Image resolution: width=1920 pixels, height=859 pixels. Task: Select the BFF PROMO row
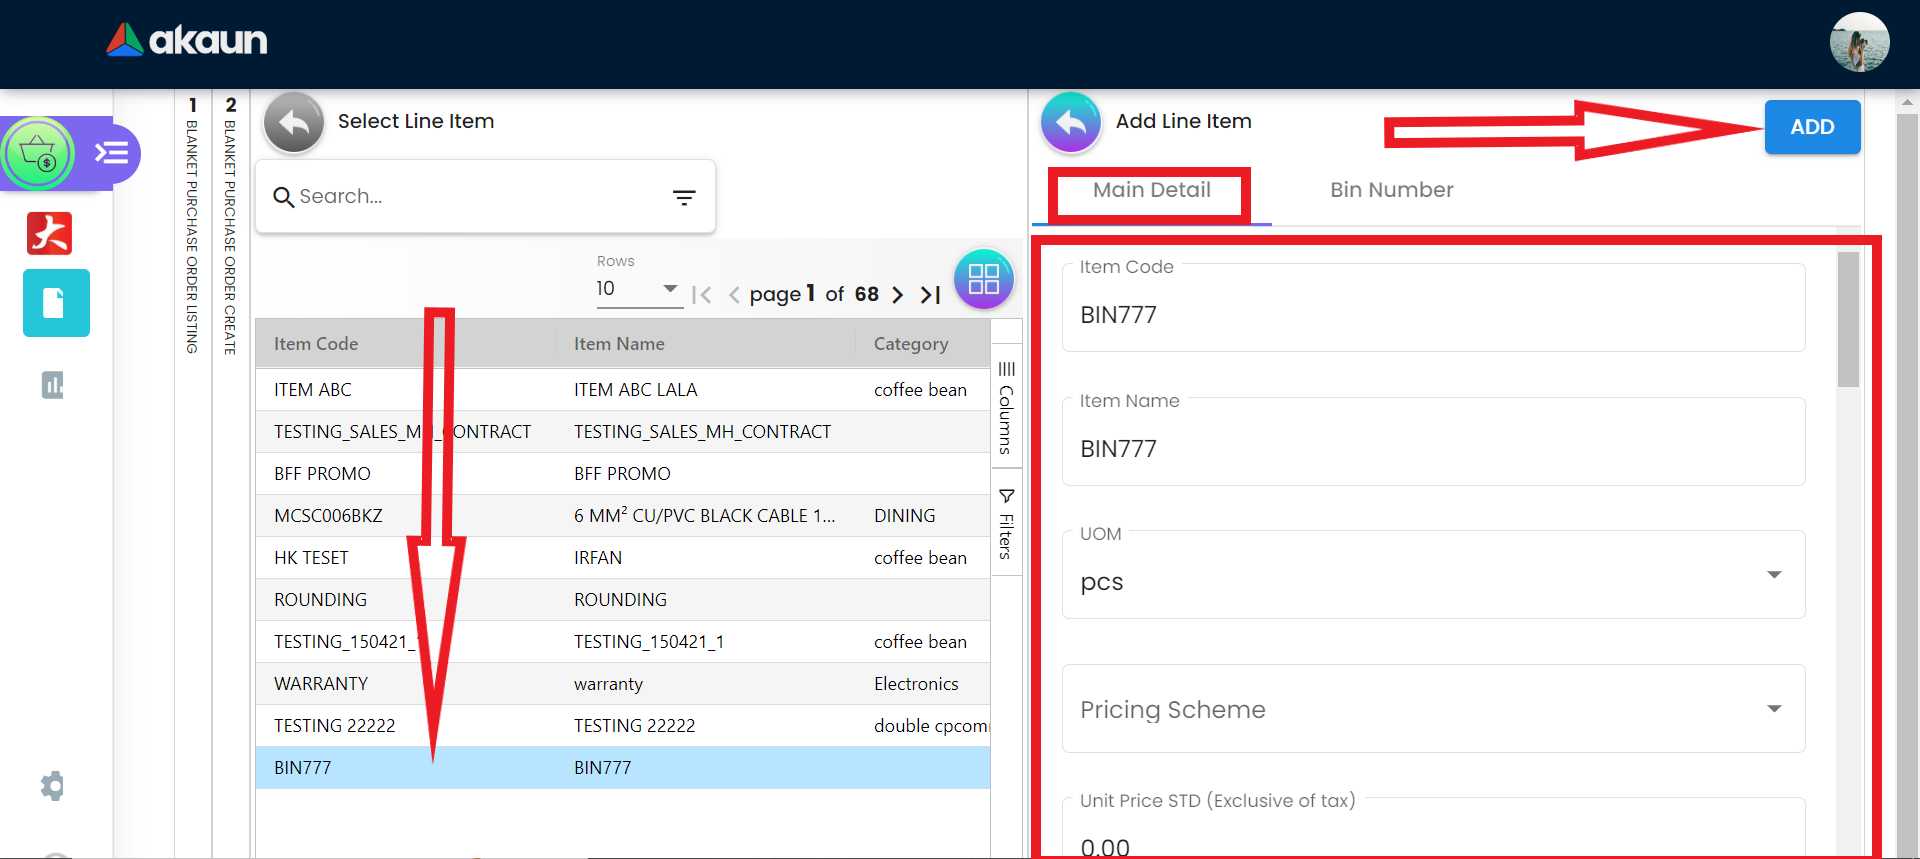click(x=622, y=474)
